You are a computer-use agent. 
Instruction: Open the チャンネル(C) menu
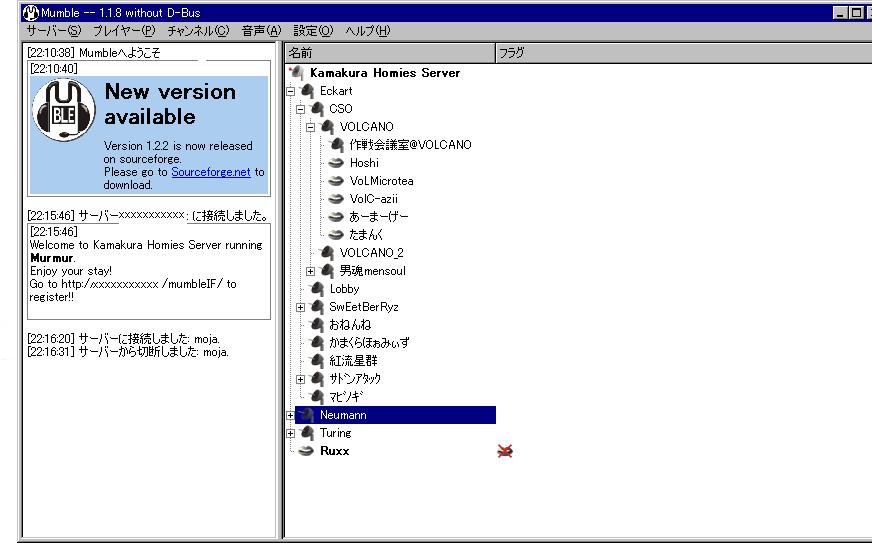pyautogui.click(x=198, y=31)
